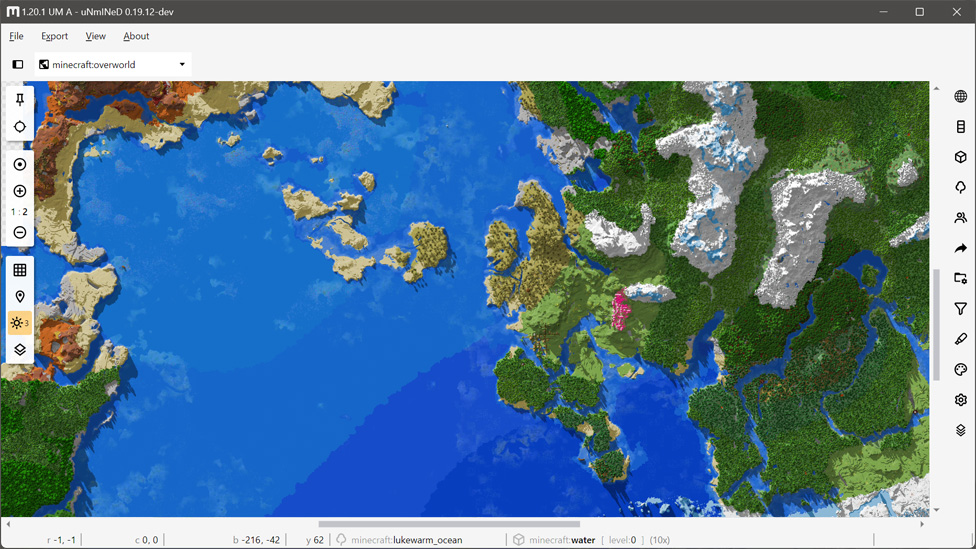Open the gear settings icon

coord(960,400)
